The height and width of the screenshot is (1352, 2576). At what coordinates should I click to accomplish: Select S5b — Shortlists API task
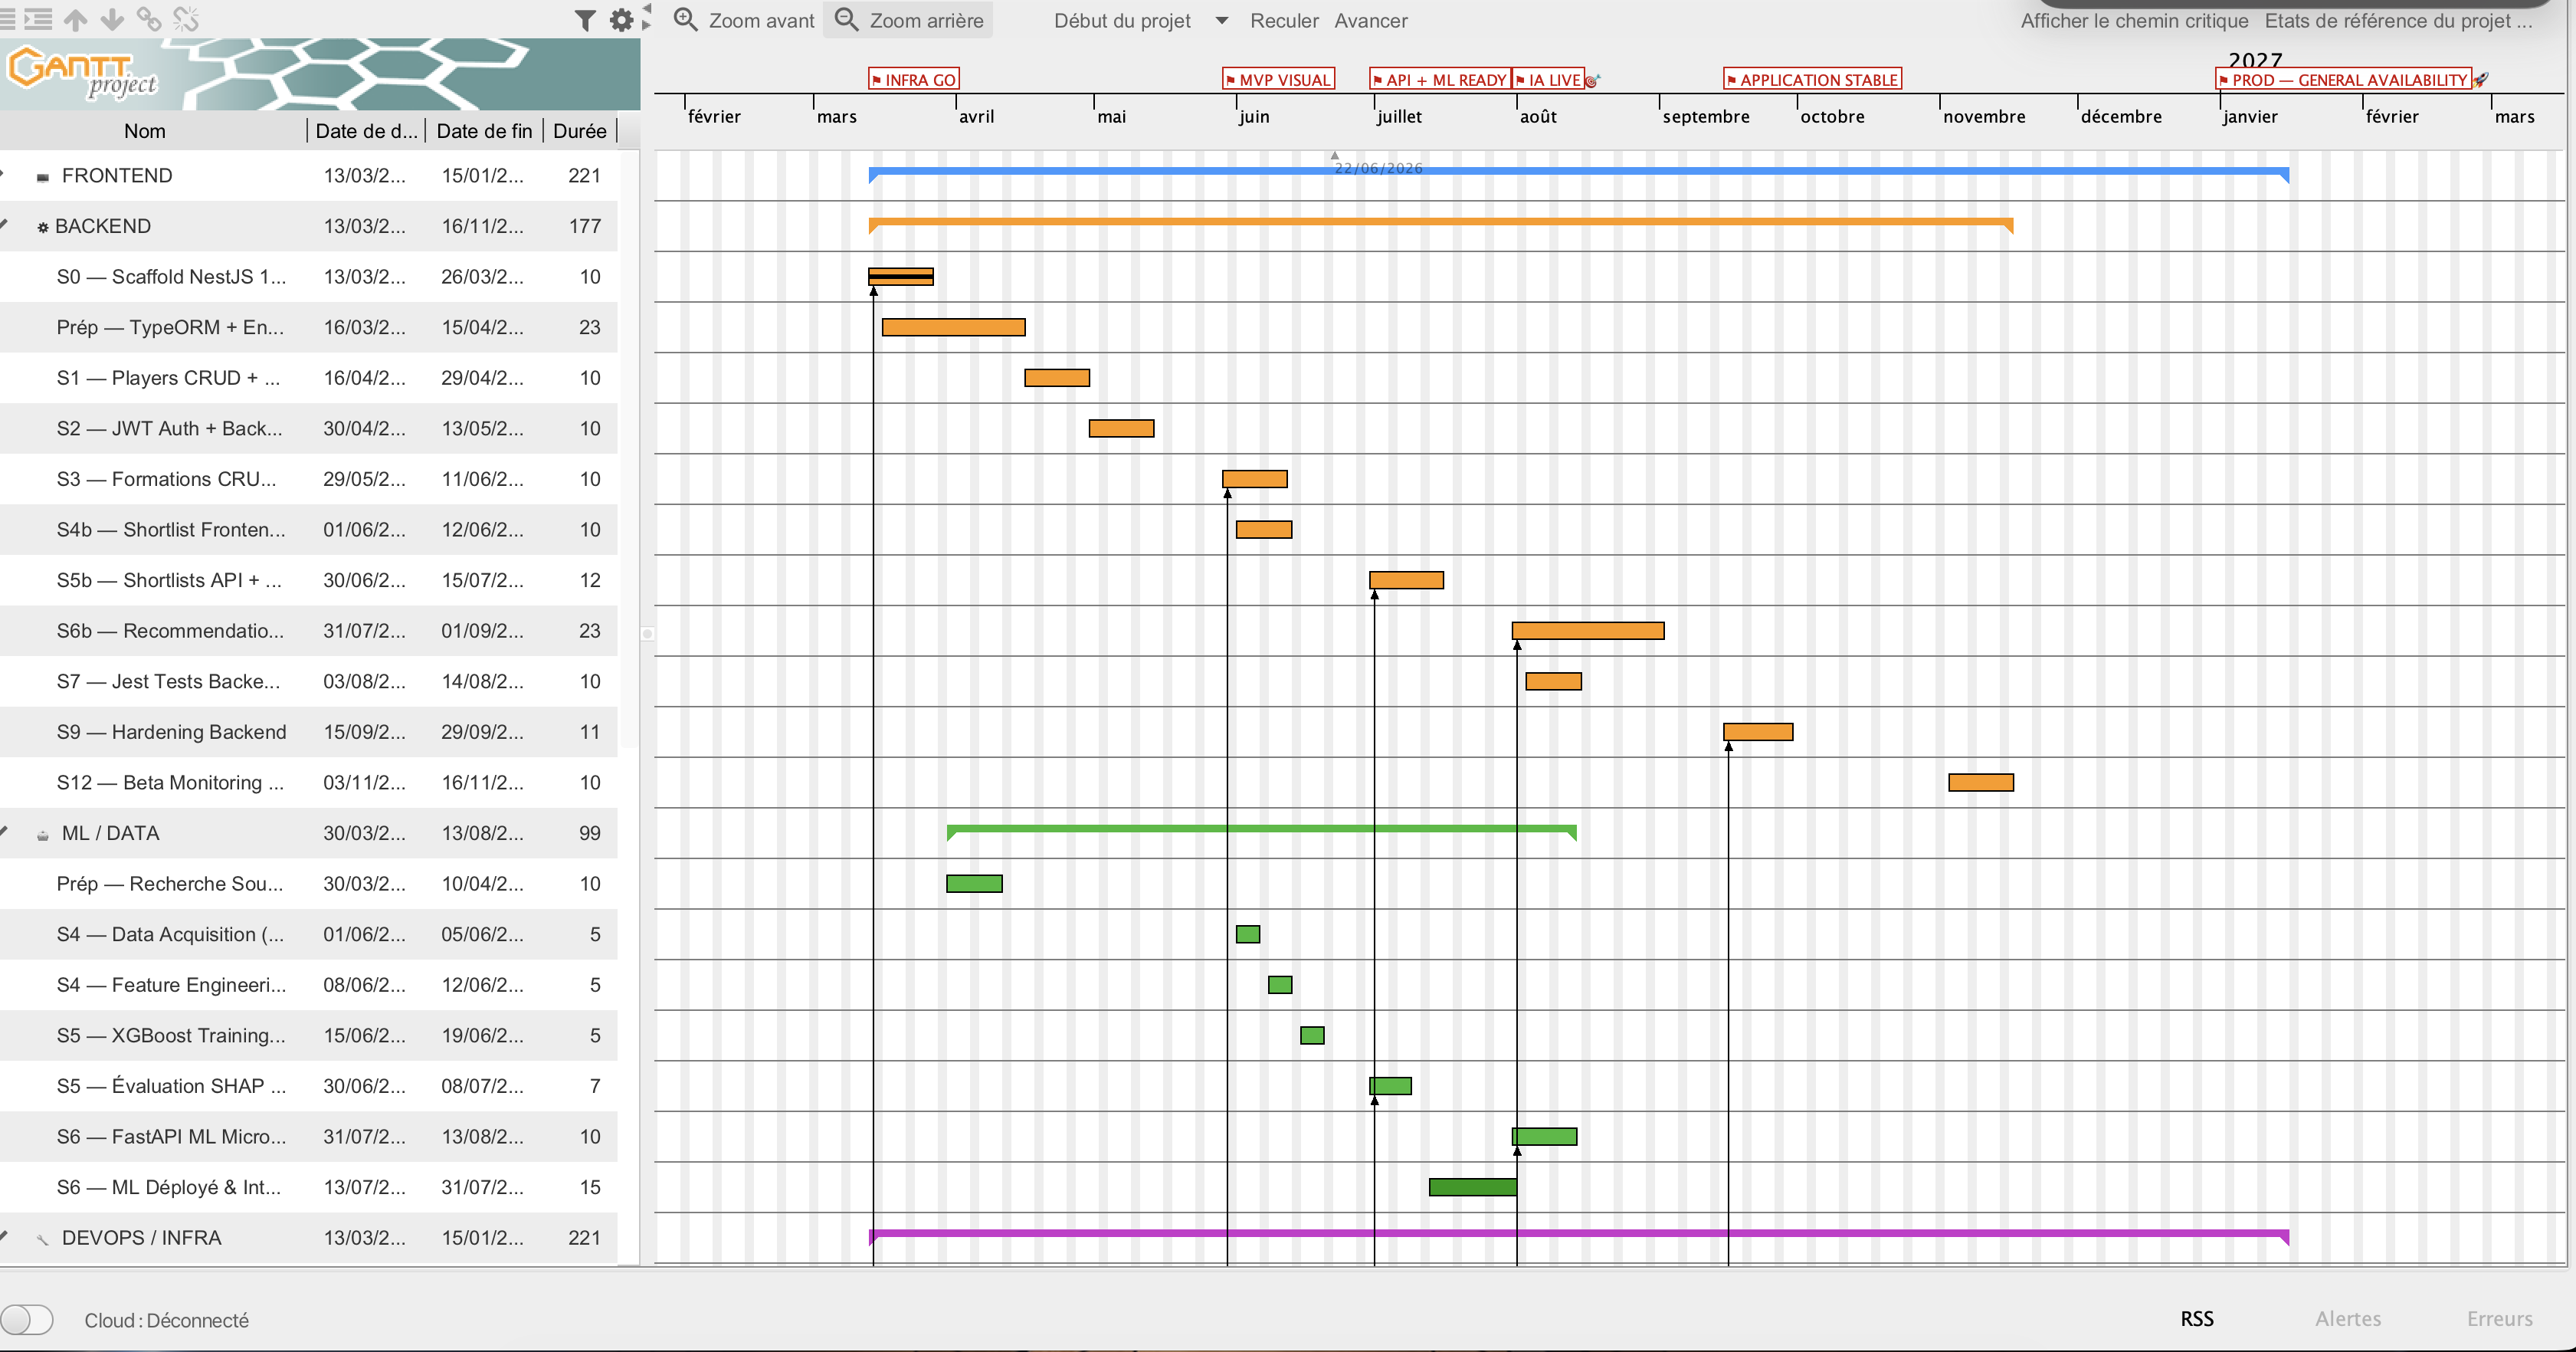[308, 581]
